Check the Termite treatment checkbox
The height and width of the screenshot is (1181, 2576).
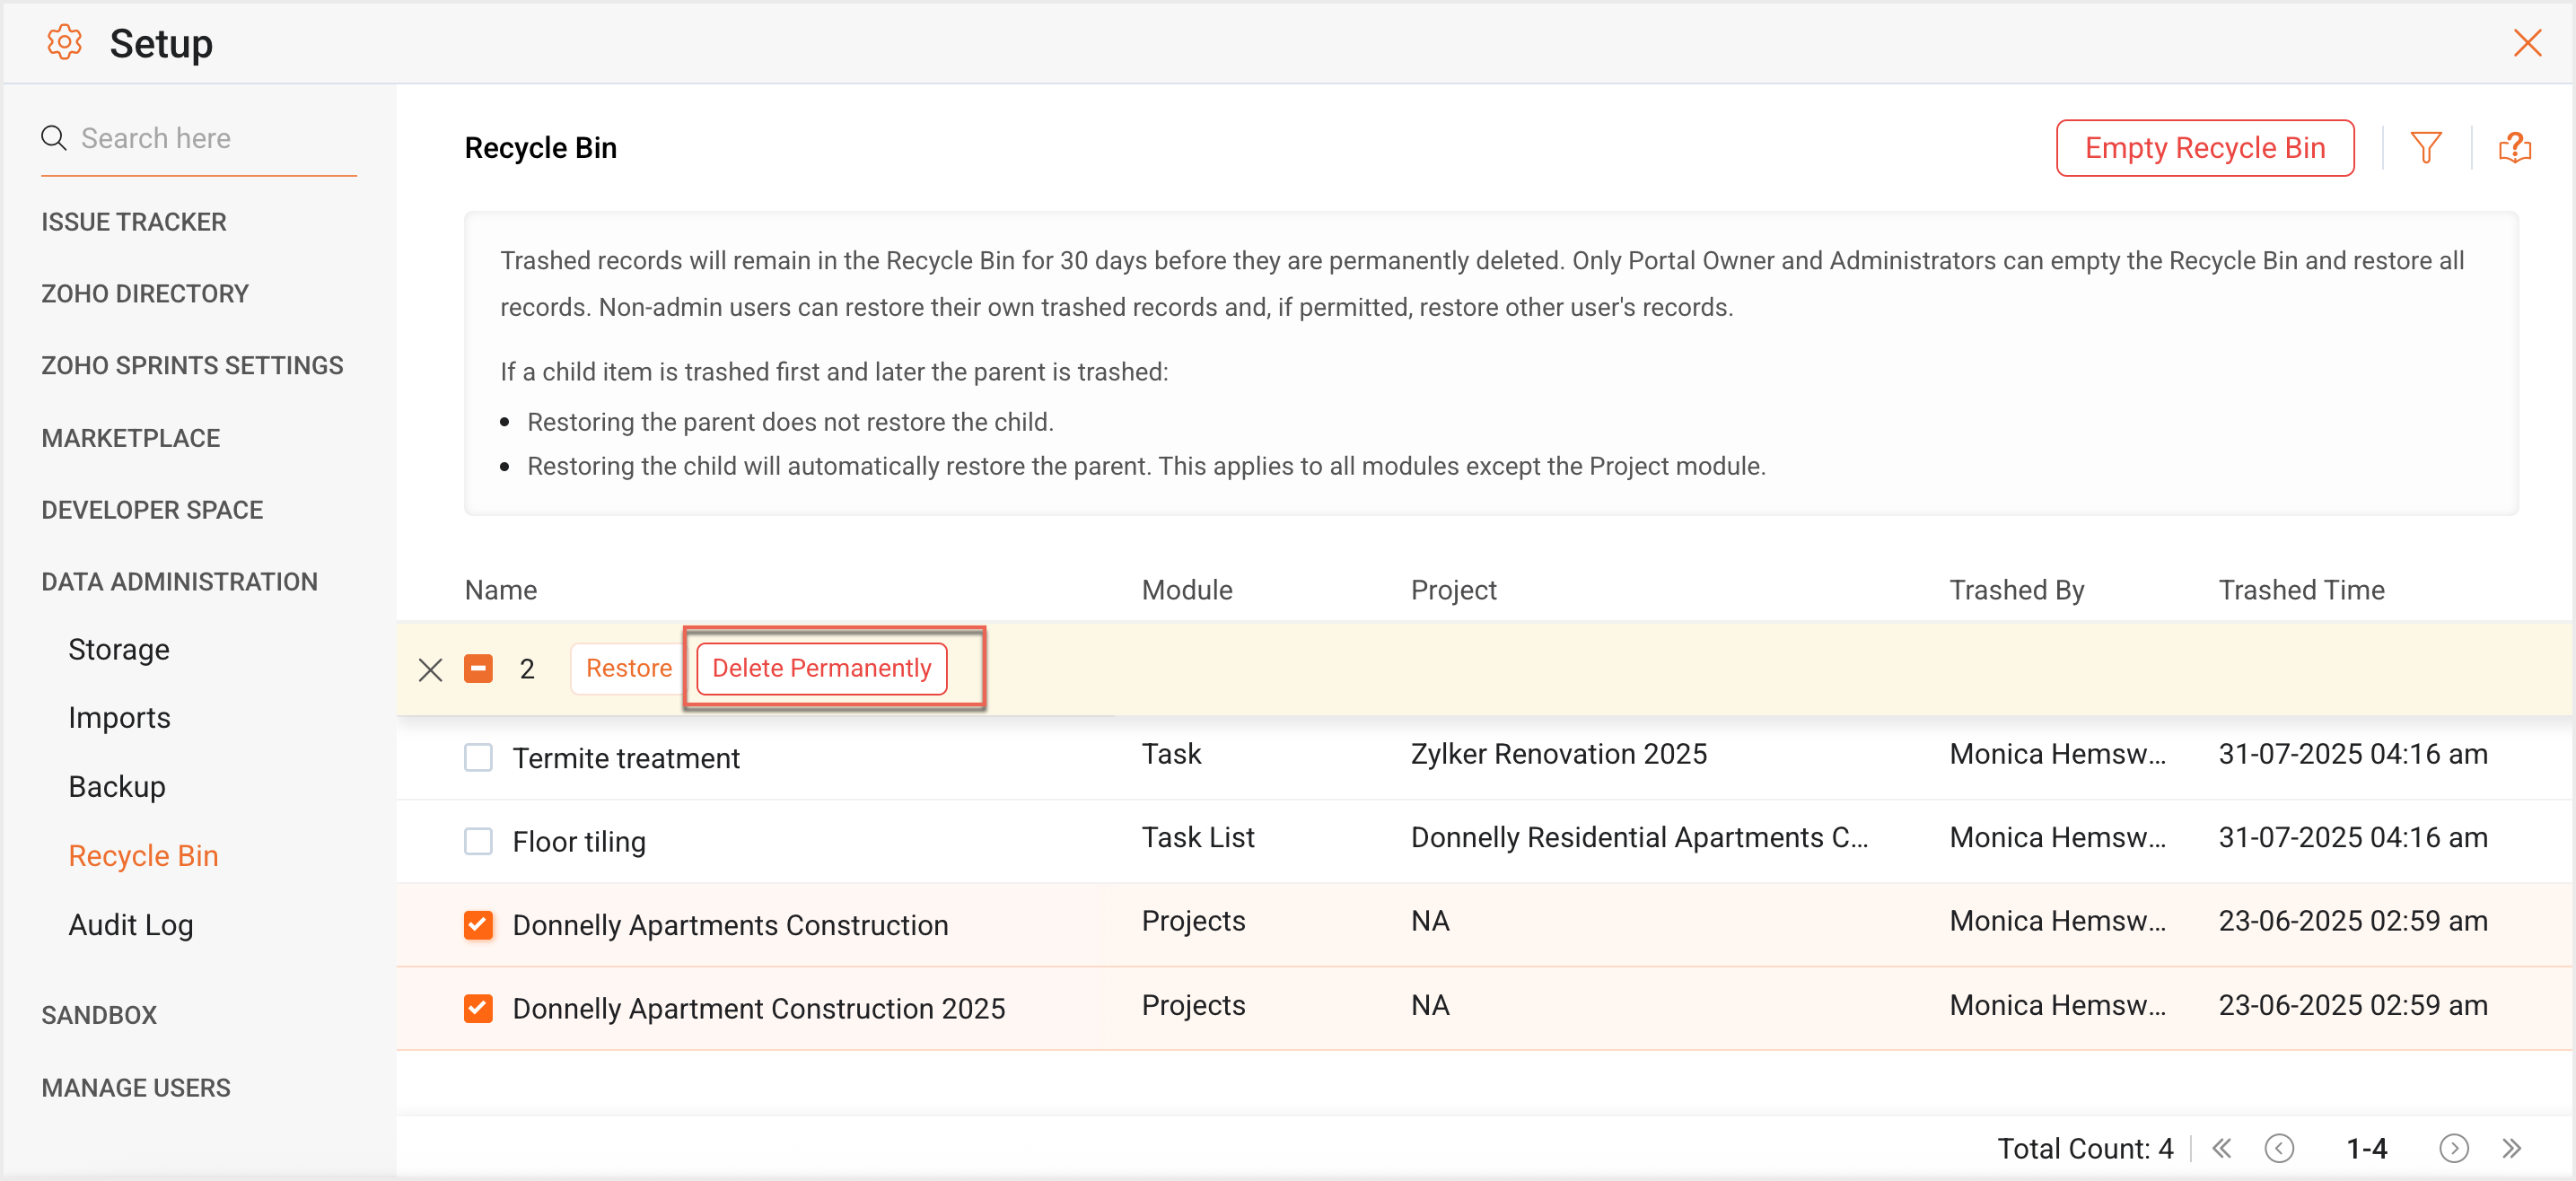[x=478, y=757]
